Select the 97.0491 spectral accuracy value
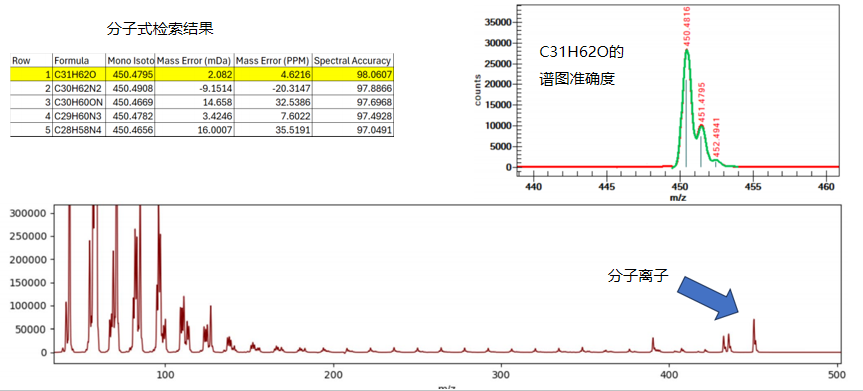This screenshot has width=863, height=391. [x=353, y=129]
